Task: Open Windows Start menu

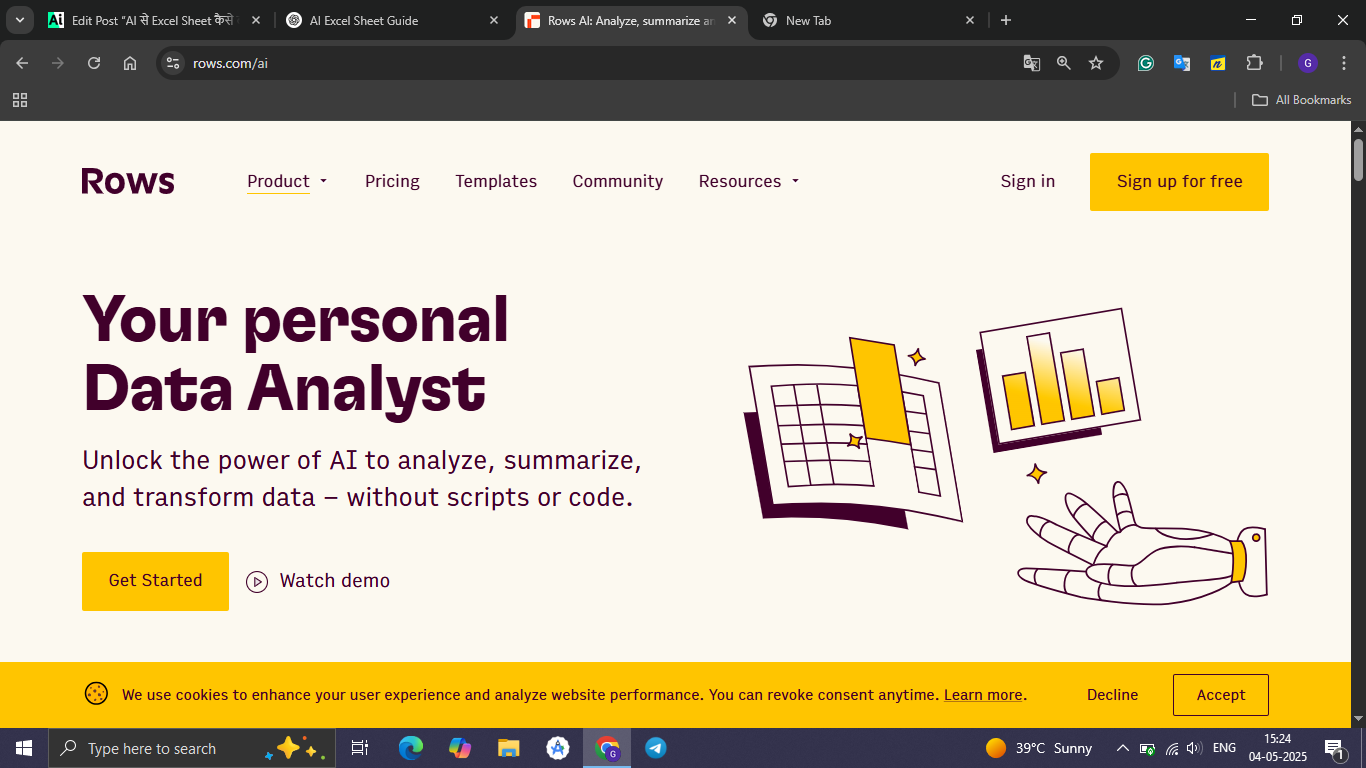Action: pos(23,748)
